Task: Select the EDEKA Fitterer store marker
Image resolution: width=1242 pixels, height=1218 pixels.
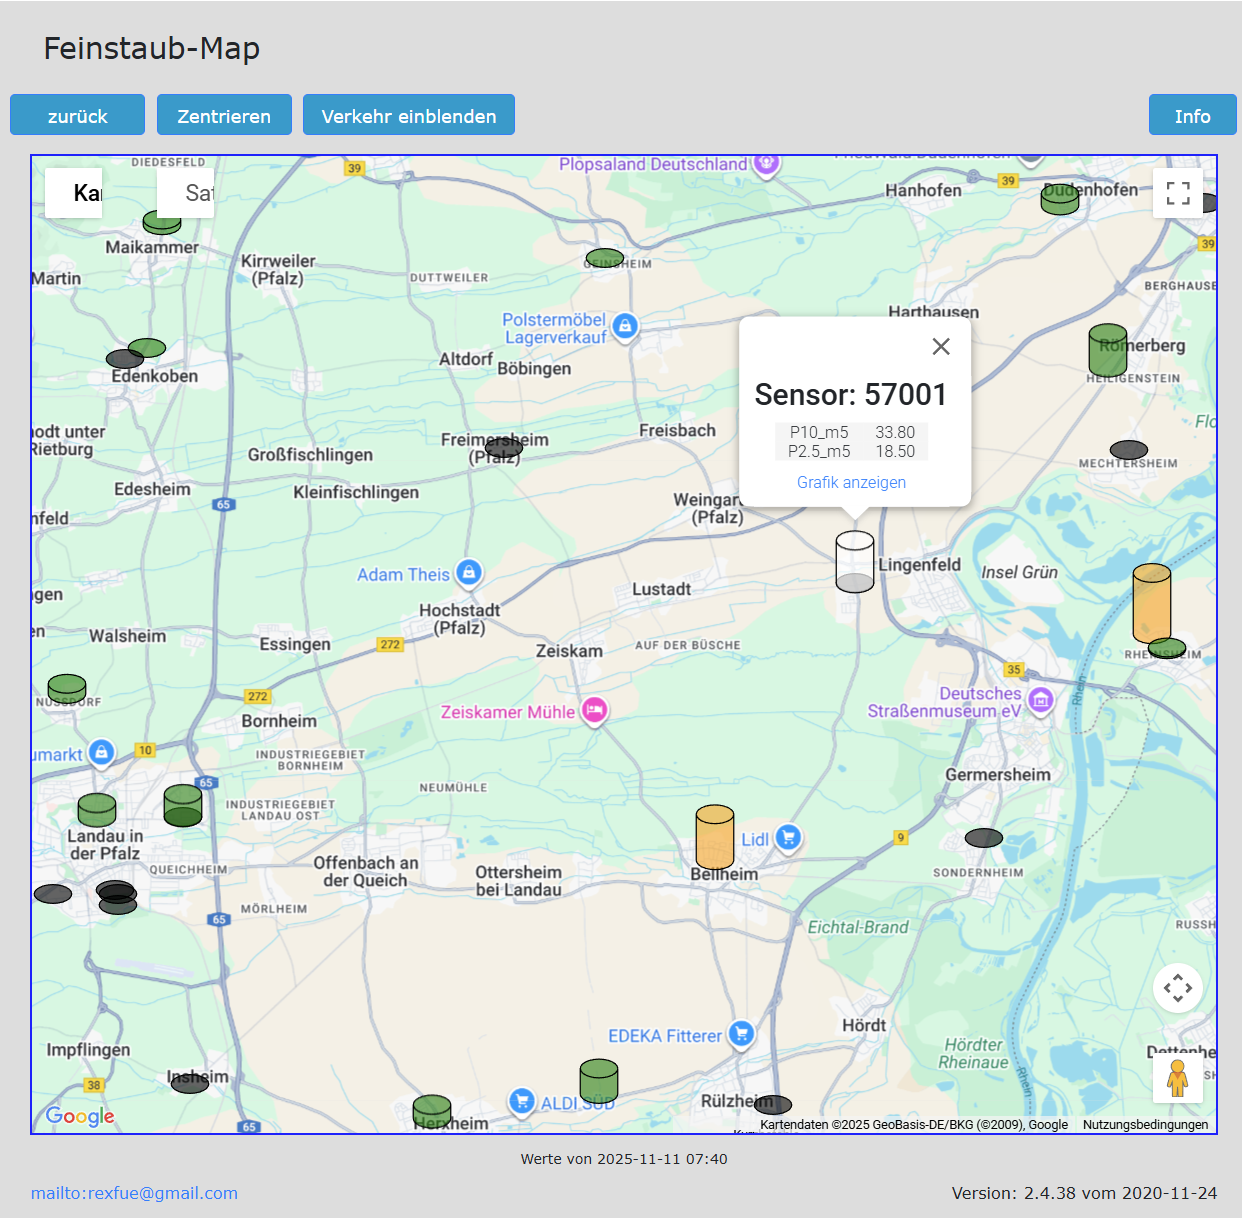Action: click(741, 1033)
